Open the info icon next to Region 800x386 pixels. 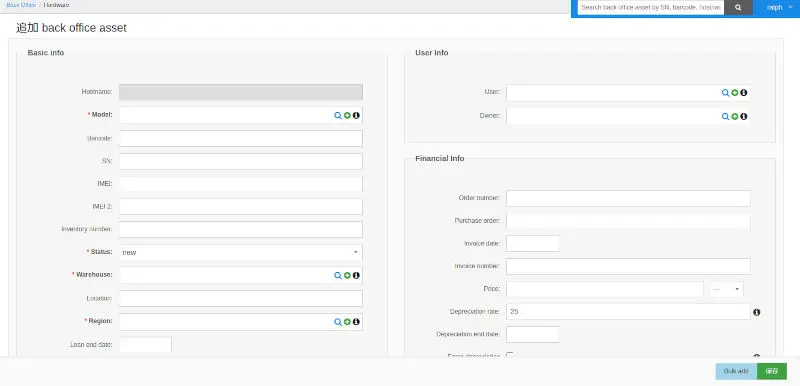point(356,322)
